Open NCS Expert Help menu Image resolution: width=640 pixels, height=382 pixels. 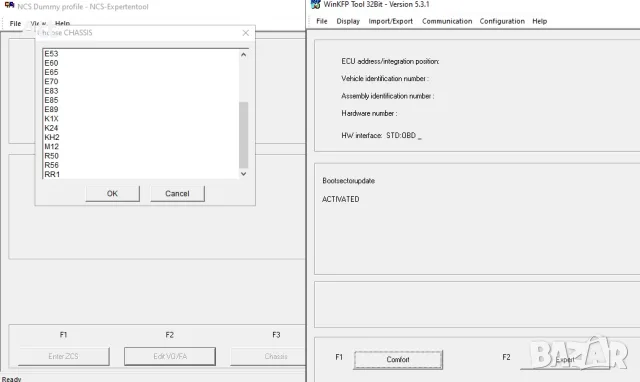(62, 23)
